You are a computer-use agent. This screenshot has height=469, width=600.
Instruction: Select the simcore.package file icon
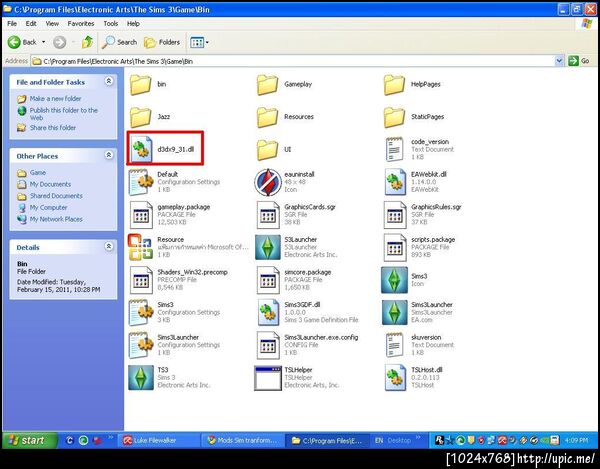pyautogui.click(x=267, y=280)
